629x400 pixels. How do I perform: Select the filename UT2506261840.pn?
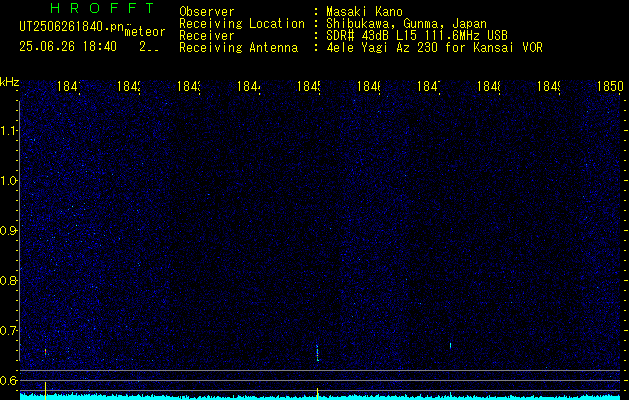coord(71,27)
